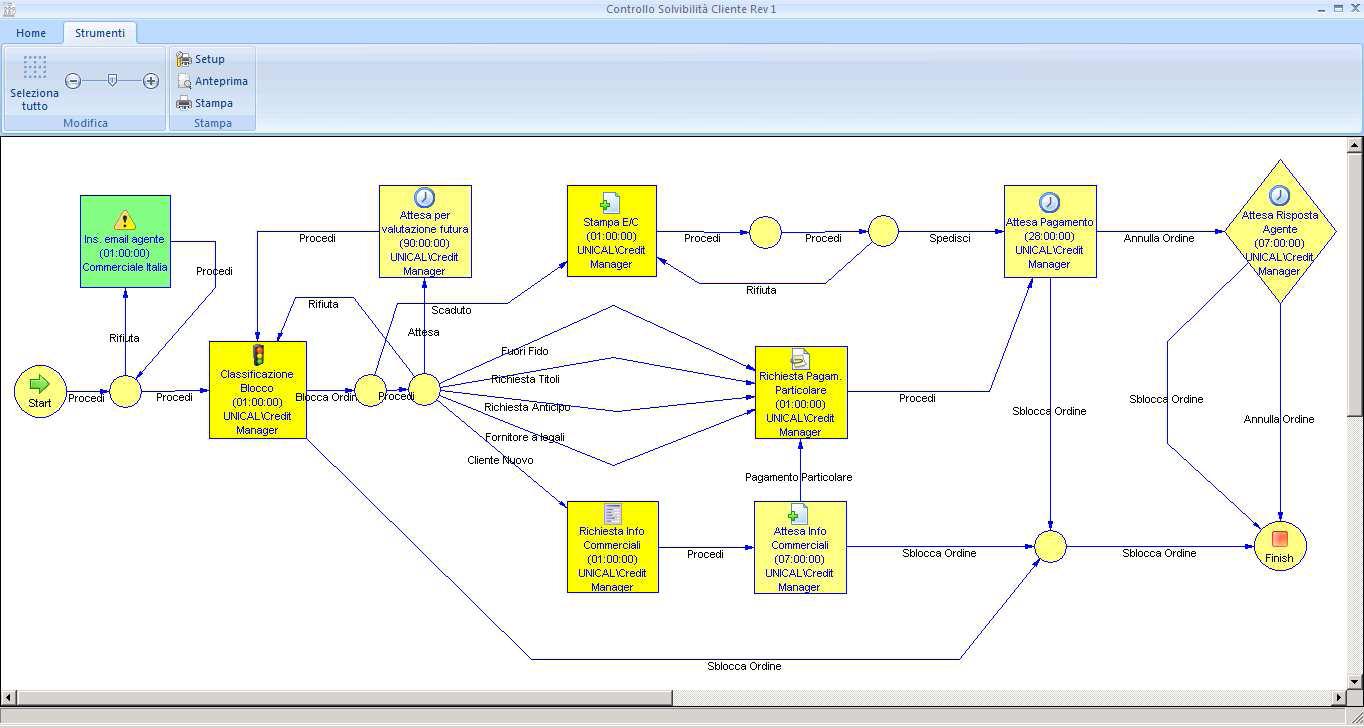Screen dimensions: 1364x728
Task: Click the Stampa printer icon
Action: (184, 103)
